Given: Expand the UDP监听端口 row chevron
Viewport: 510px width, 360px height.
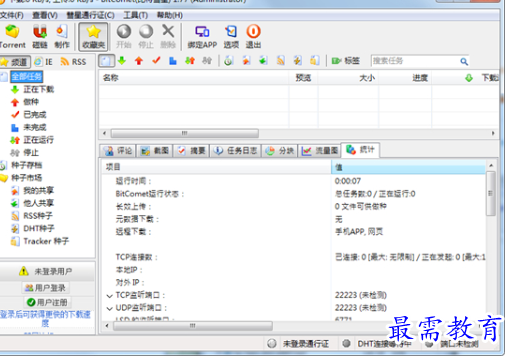Looking at the screenshot, I should pyautogui.click(x=109, y=308).
